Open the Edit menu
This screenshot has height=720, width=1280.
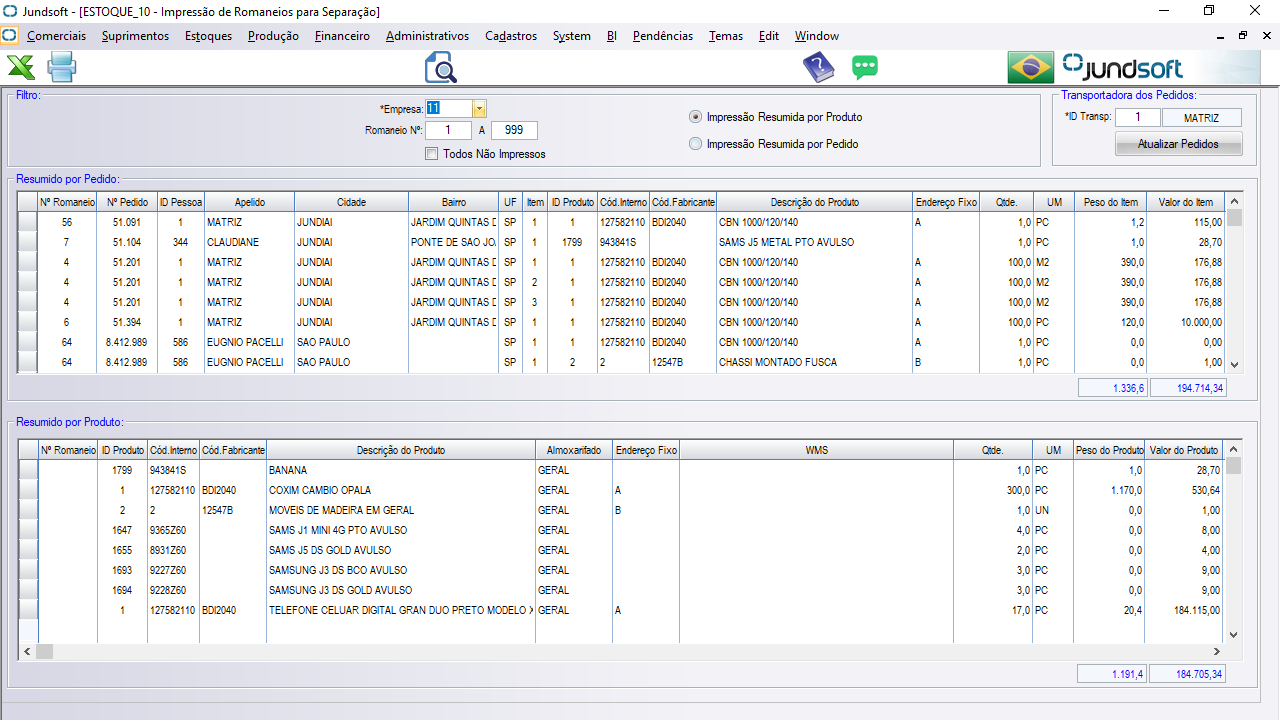[x=769, y=36]
